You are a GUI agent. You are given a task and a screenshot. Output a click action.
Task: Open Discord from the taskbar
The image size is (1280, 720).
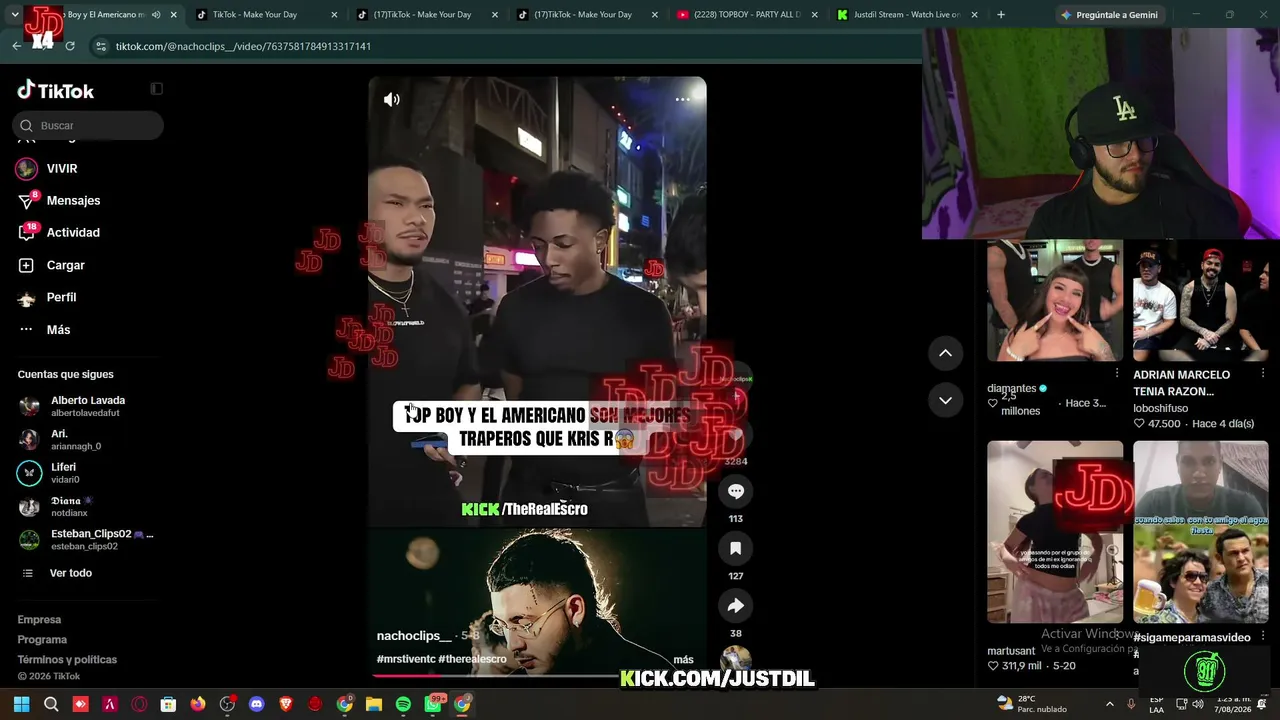tap(256, 705)
